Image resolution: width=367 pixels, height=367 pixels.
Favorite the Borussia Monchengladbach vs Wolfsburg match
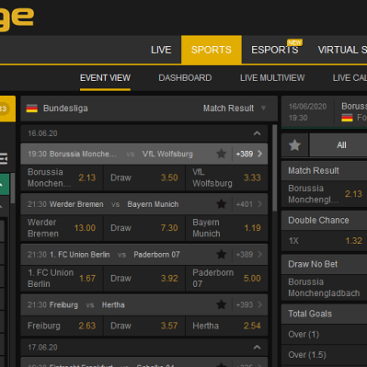point(221,154)
